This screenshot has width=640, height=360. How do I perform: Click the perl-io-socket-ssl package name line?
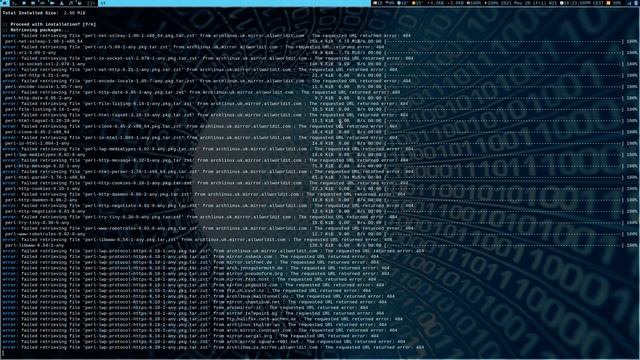point(45,64)
